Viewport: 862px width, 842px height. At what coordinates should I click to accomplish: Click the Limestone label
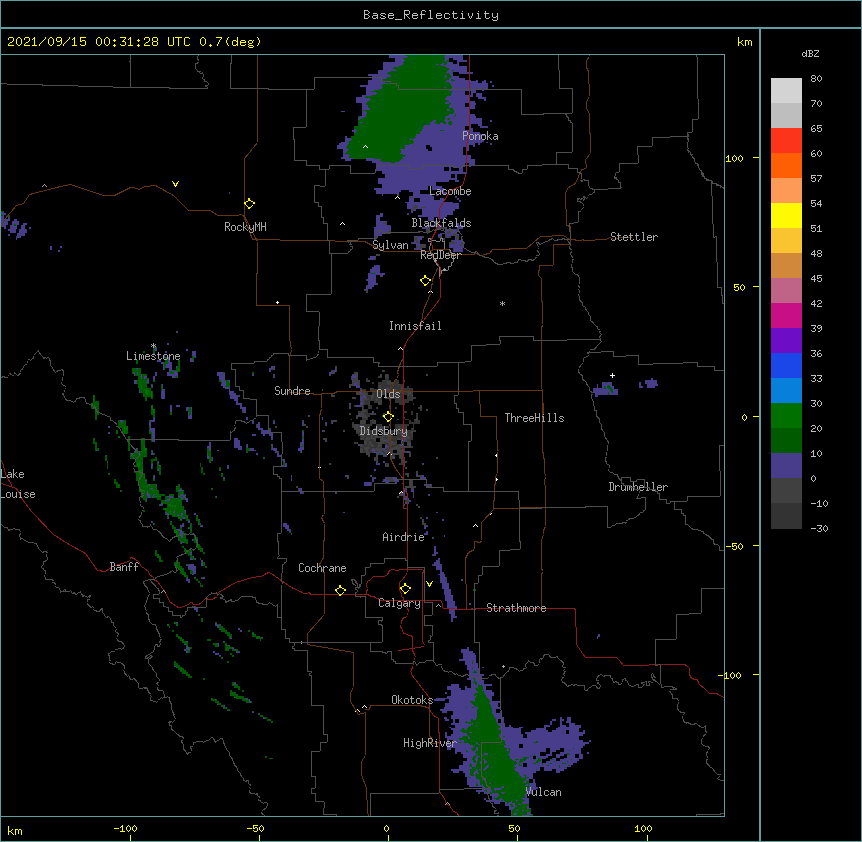pos(153,356)
